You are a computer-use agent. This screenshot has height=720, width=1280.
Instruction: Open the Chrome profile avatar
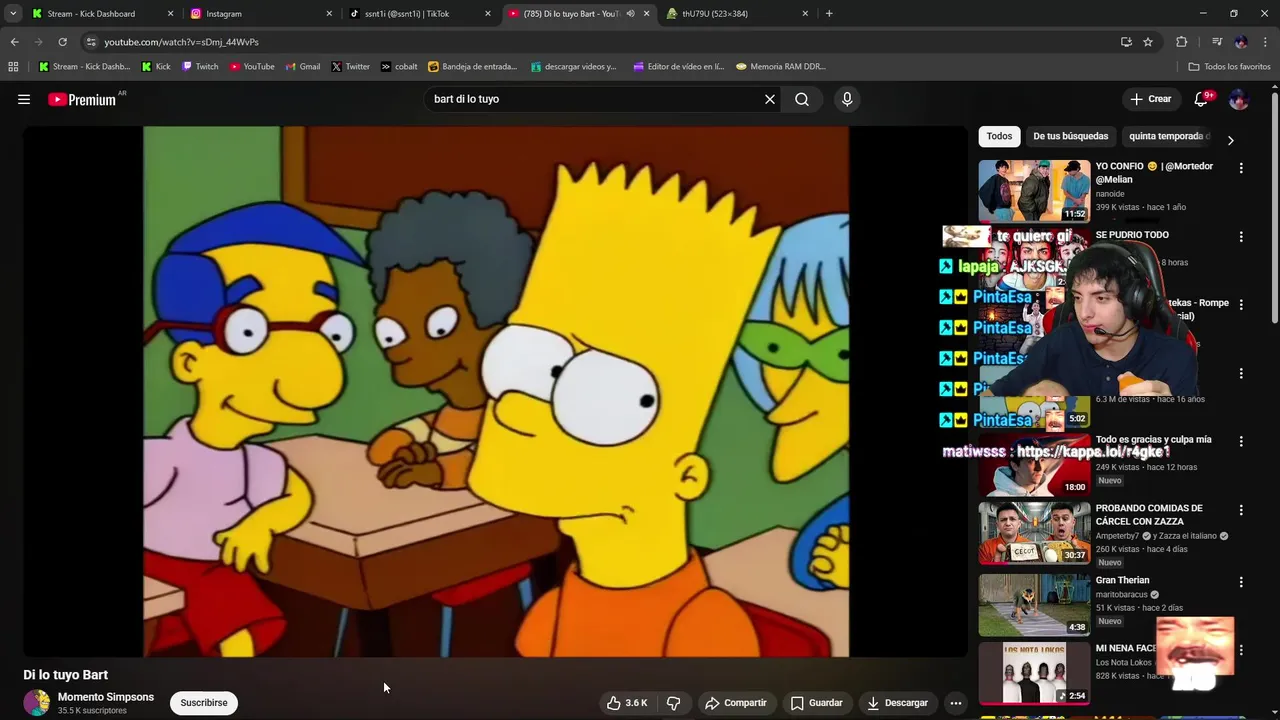[1241, 42]
